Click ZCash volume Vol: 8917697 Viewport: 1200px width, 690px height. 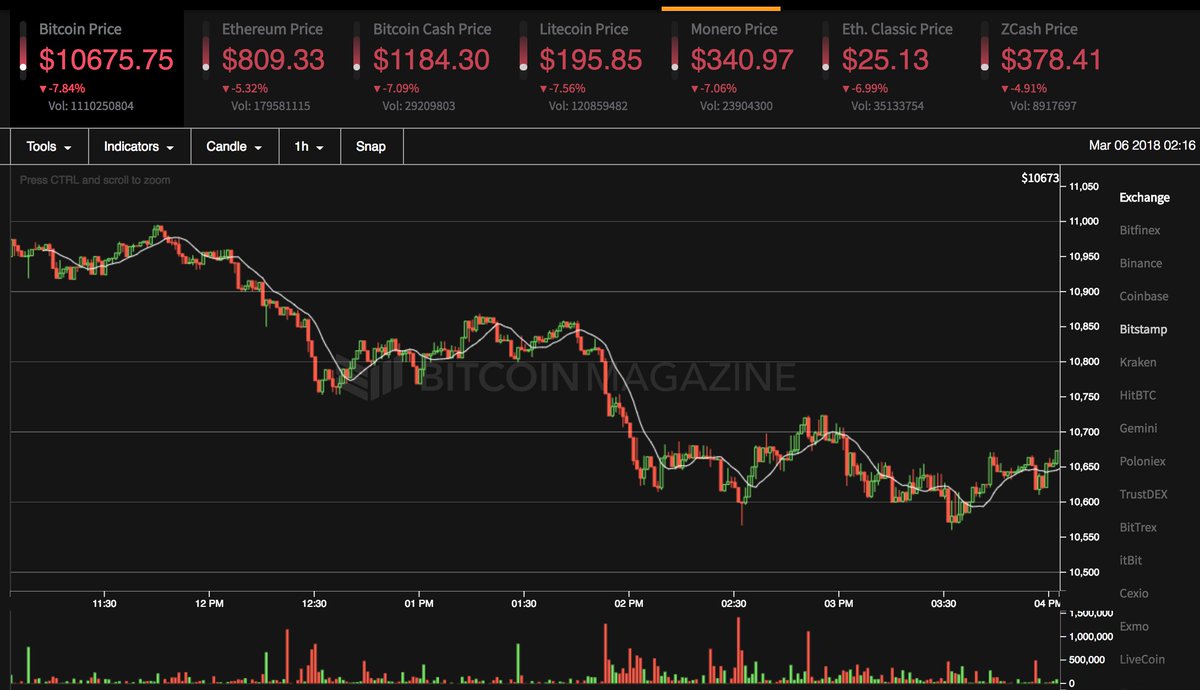(x=1043, y=105)
